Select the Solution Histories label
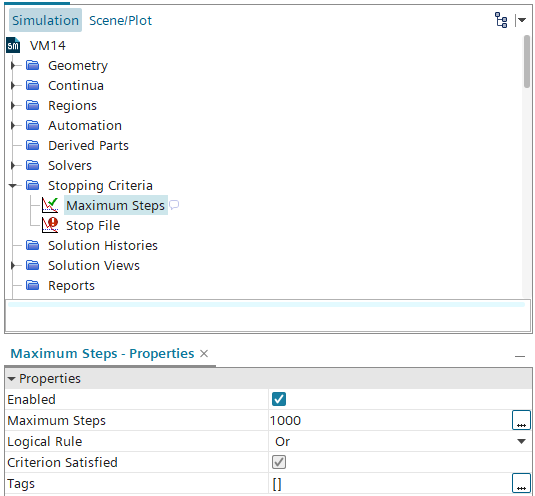 pos(103,246)
